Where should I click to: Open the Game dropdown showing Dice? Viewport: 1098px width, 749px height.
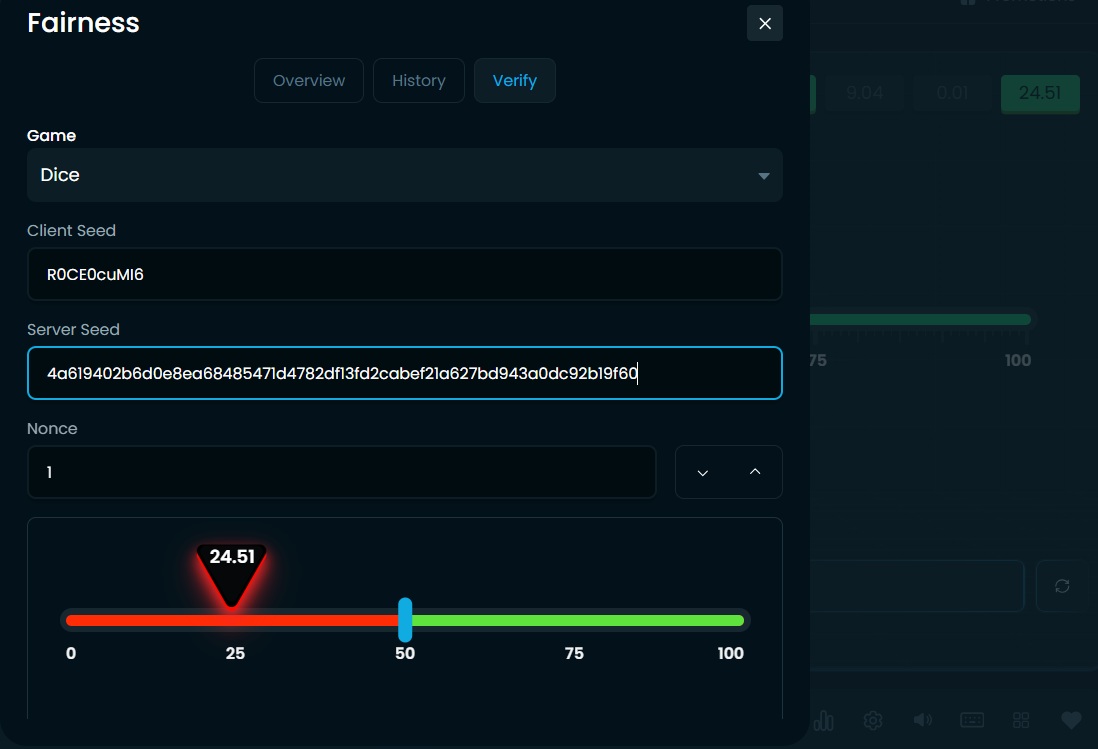pyautogui.click(x=405, y=175)
